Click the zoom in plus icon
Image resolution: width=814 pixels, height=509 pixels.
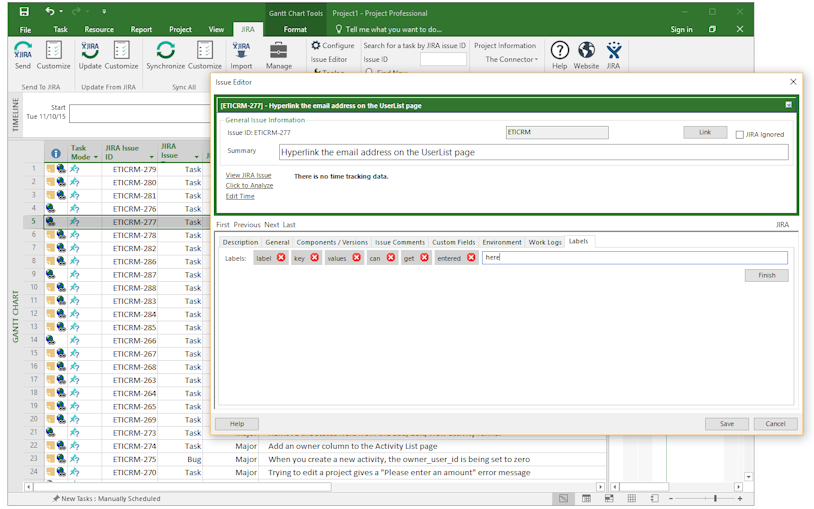click(740, 499)
